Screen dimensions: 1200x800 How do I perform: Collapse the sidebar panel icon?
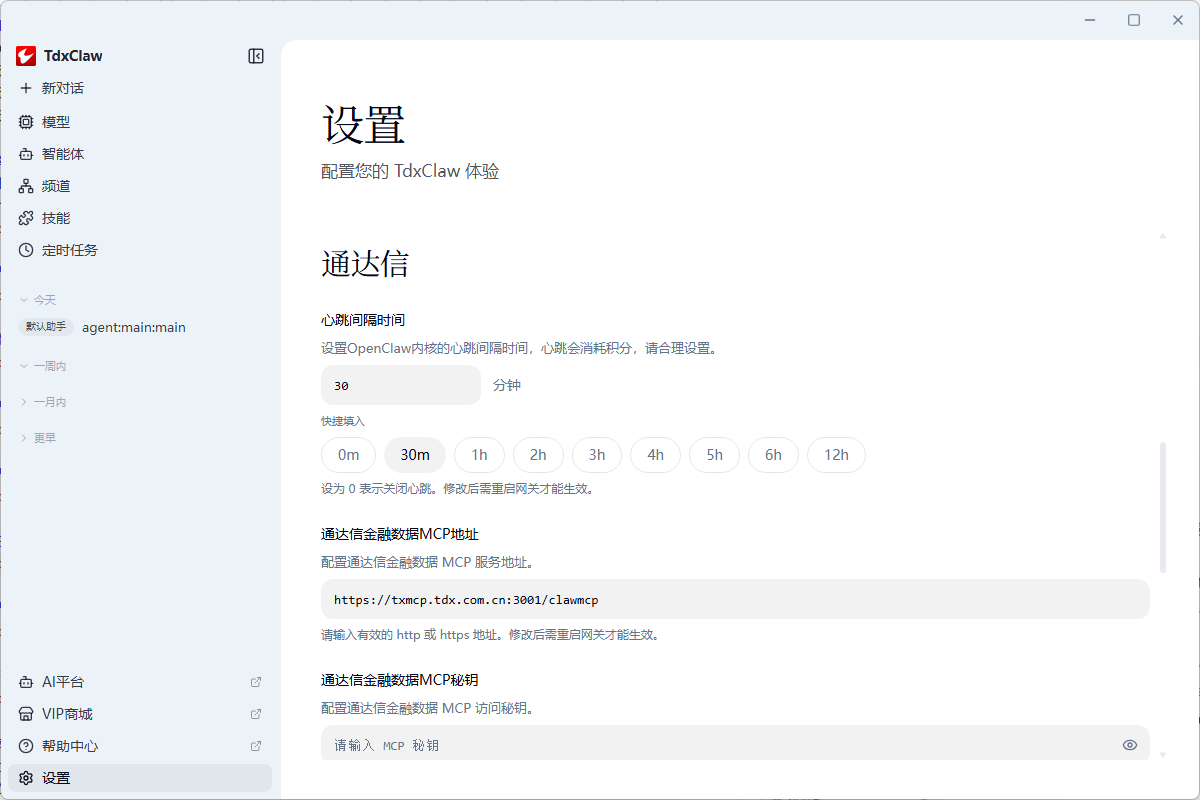[256, 56]
